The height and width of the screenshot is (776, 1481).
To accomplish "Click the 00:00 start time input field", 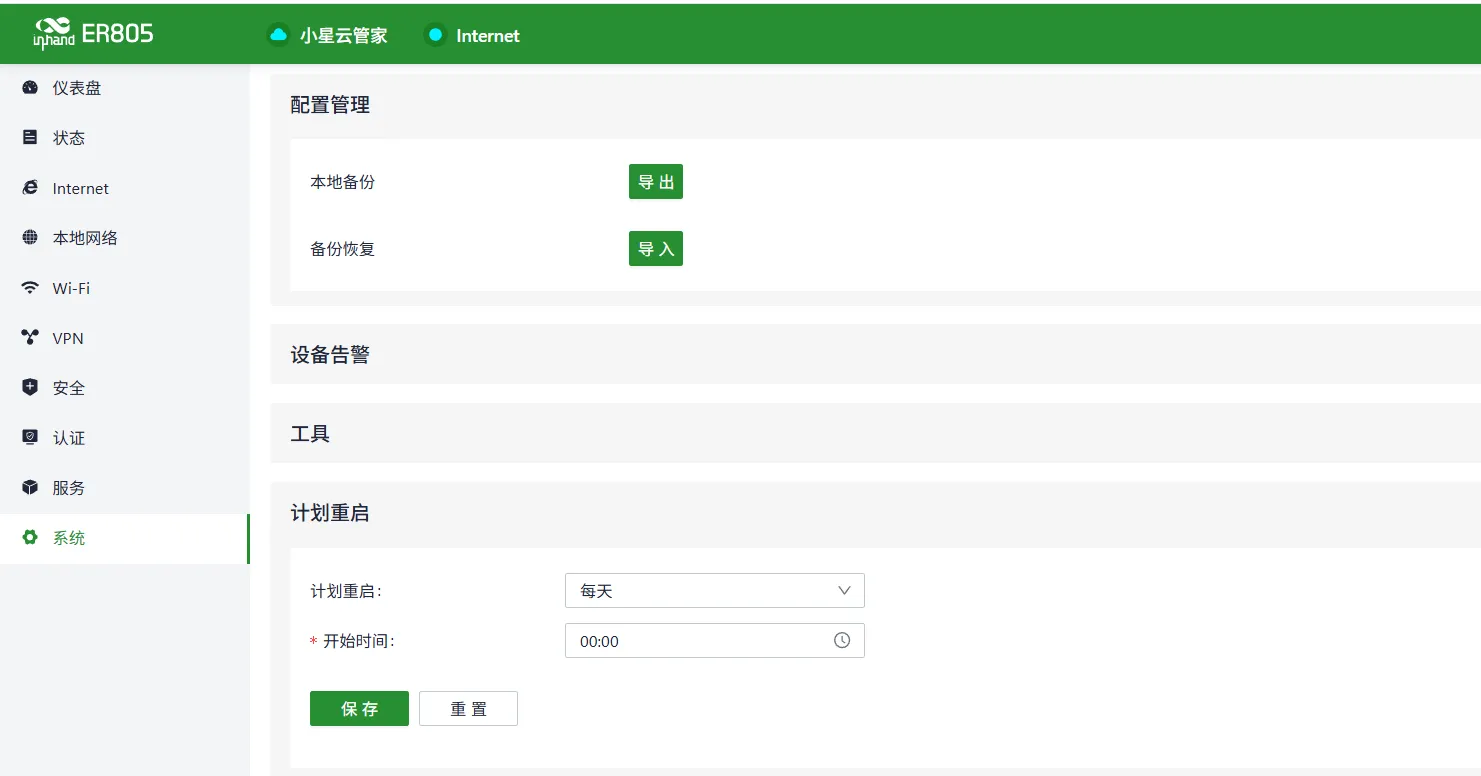I will pyautogui.click(x=715, y=641).
